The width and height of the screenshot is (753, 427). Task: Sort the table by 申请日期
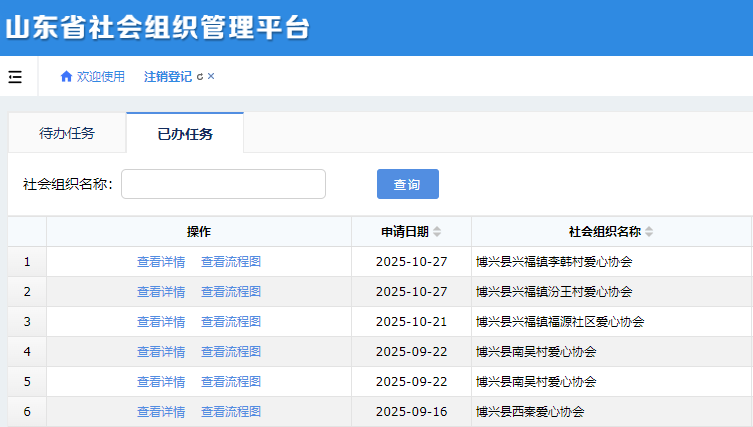coord(437,232)
